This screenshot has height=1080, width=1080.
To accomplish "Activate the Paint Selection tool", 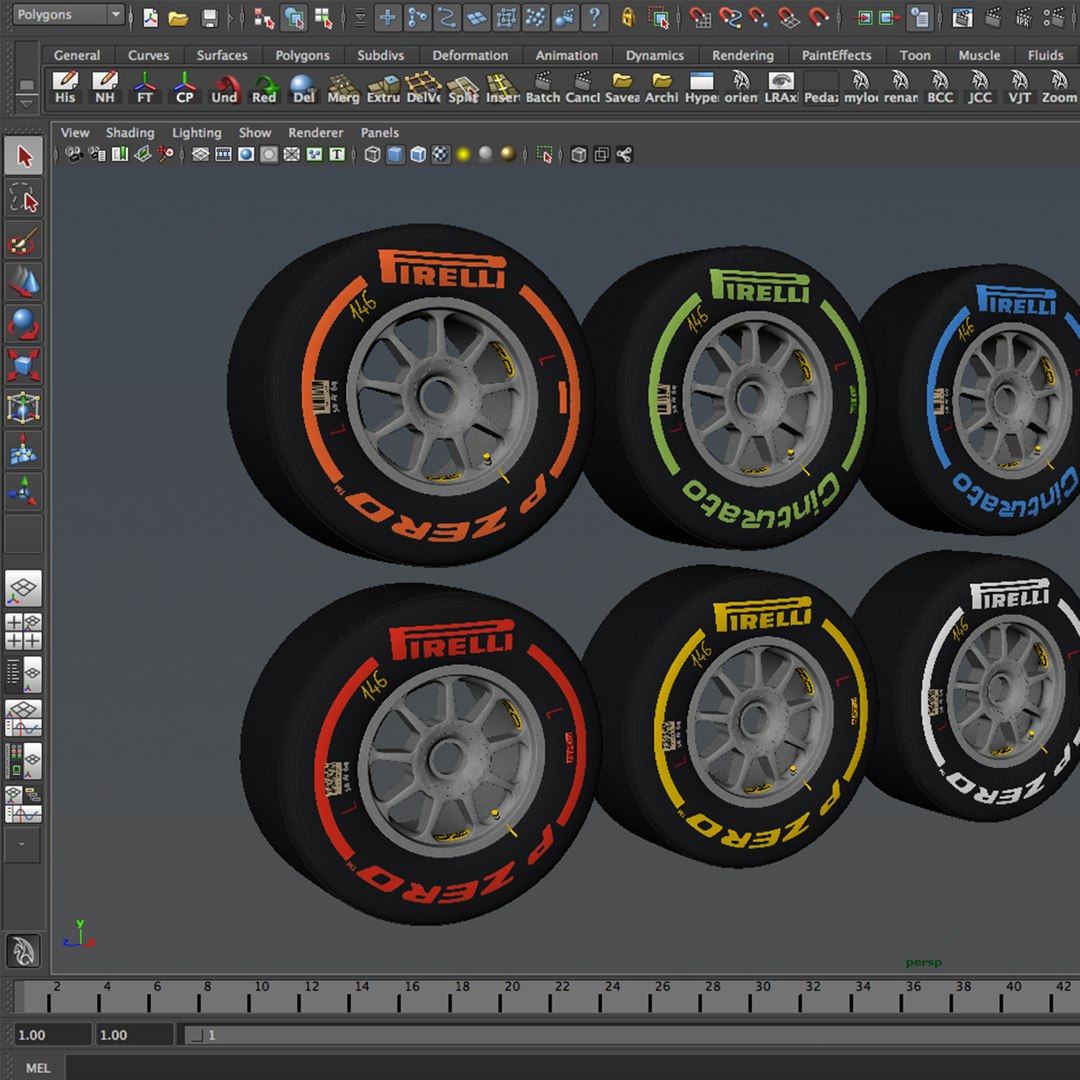I will pos(24,240).
